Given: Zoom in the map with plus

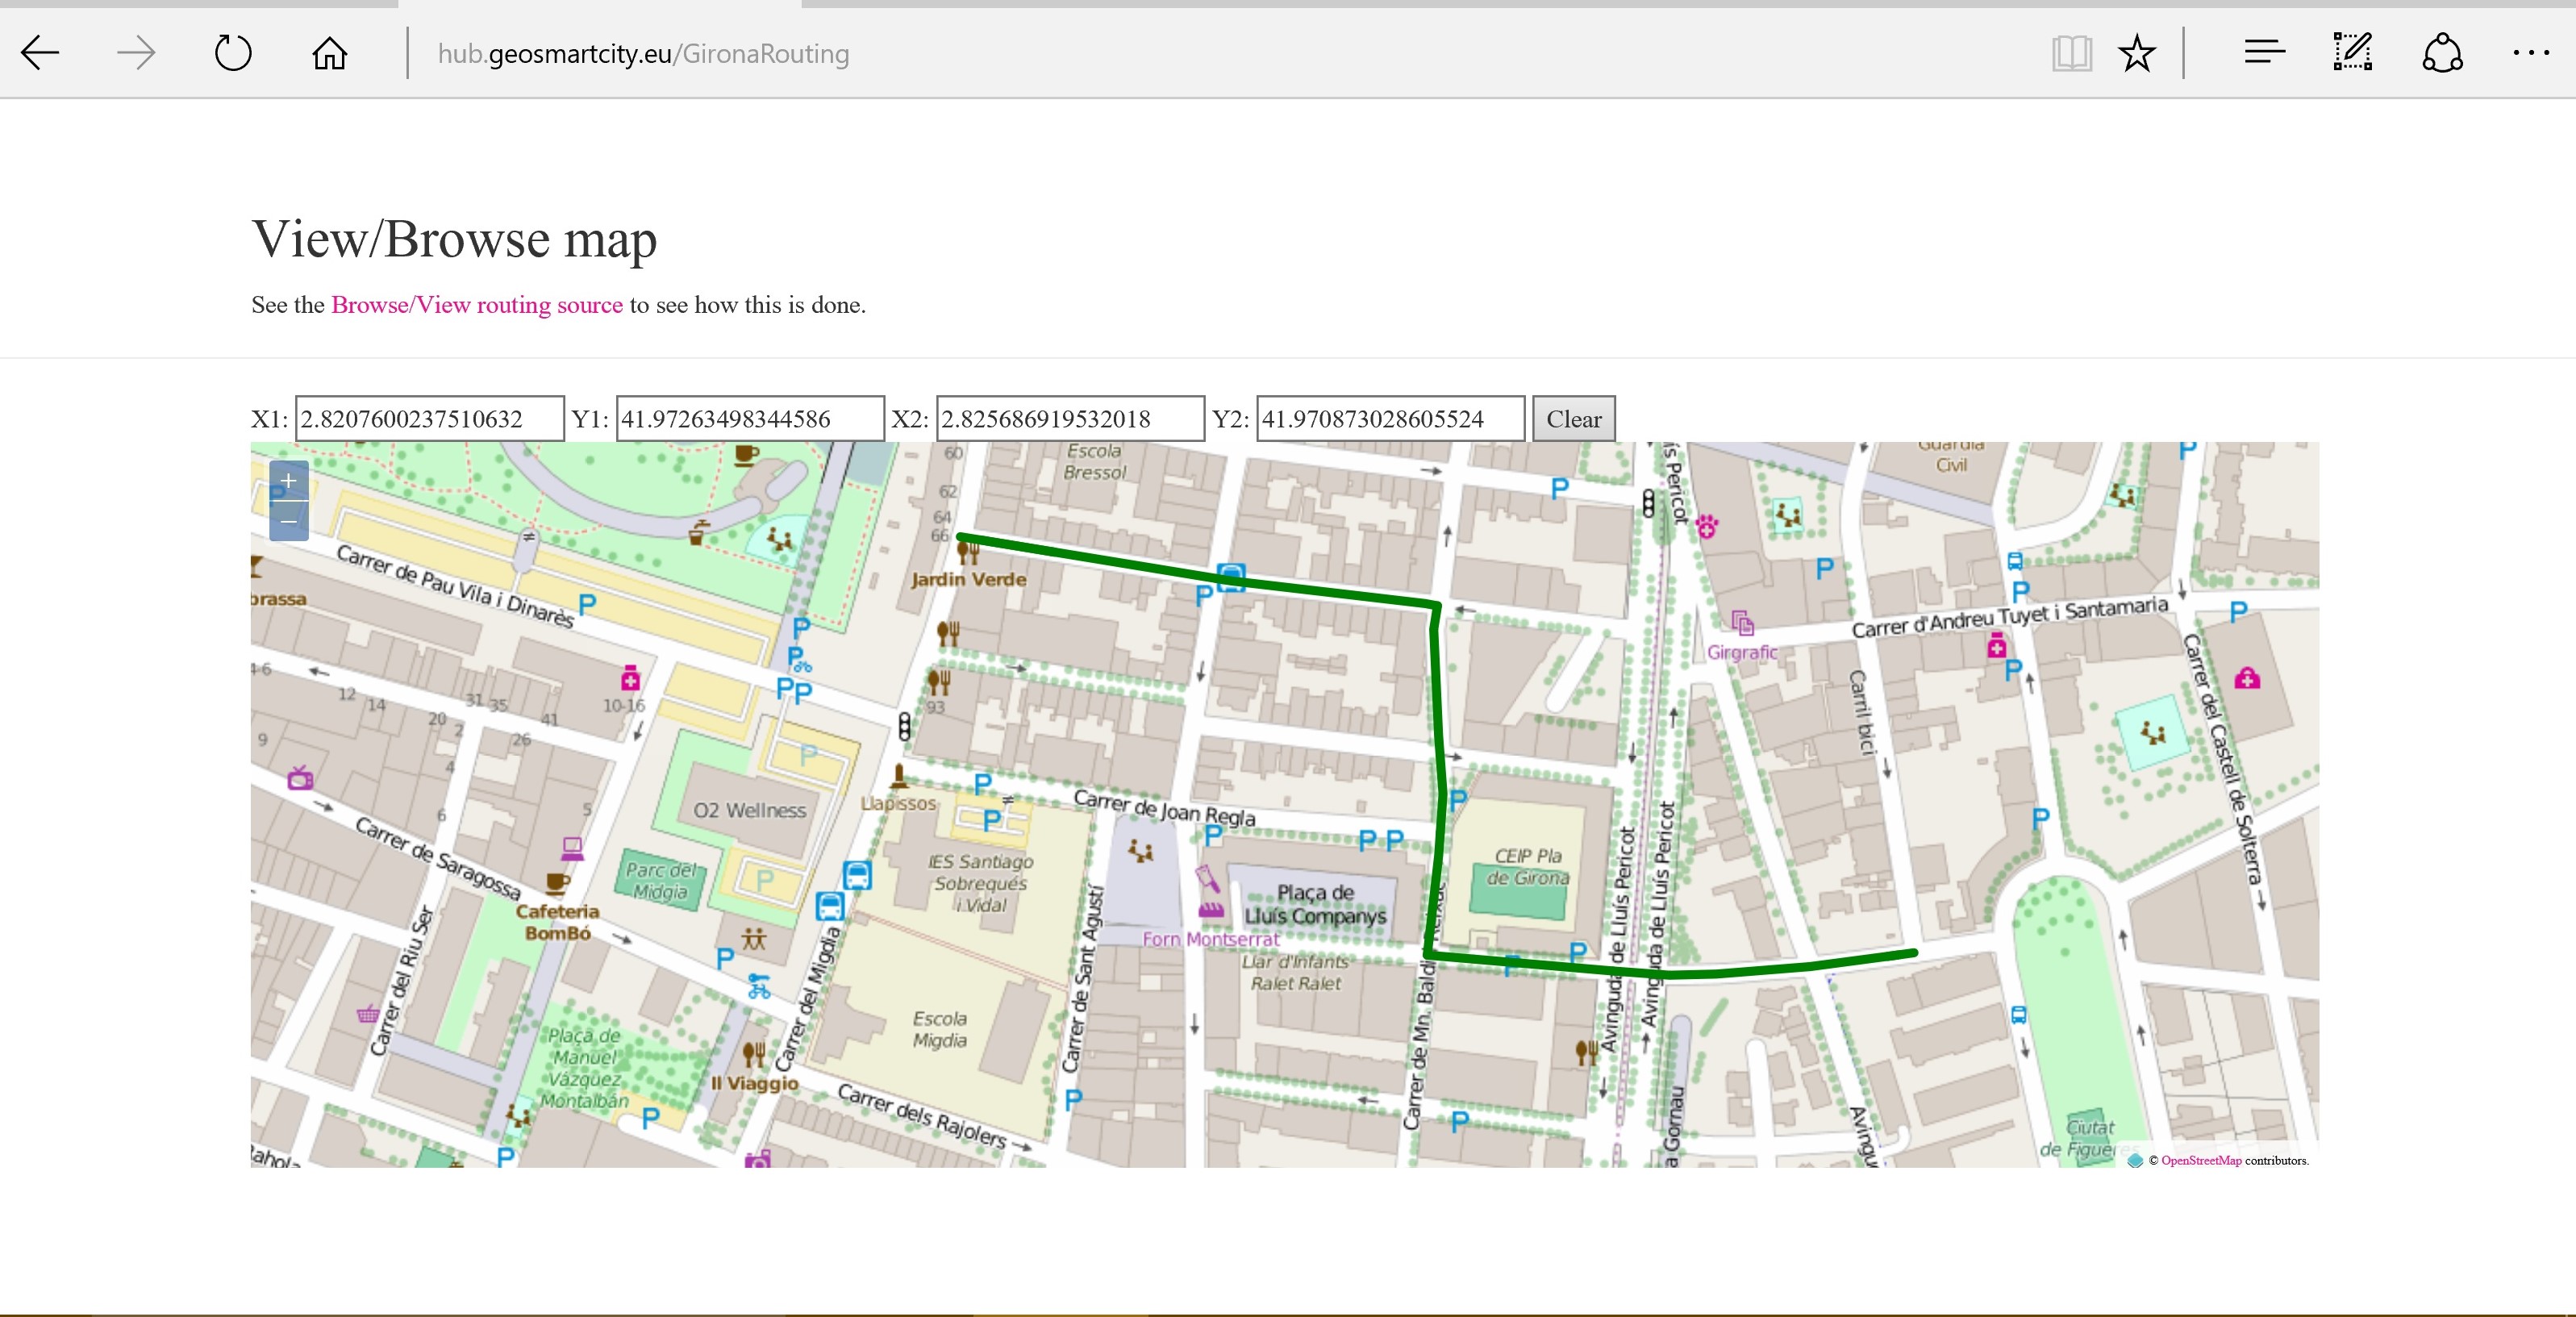Looking at the screenshot, I should click(x=288, y=481).
